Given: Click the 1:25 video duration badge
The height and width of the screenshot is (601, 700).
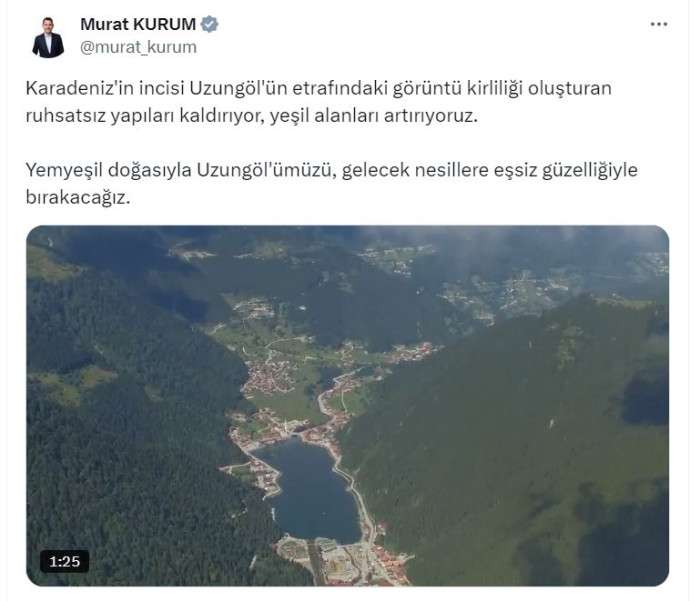Looking at the screenshot, I should click(64, 561).
